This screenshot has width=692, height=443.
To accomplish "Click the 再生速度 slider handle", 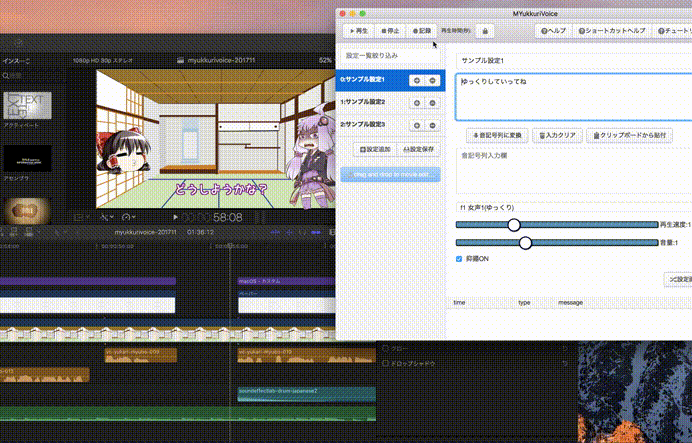I will [x=514, y=225].
